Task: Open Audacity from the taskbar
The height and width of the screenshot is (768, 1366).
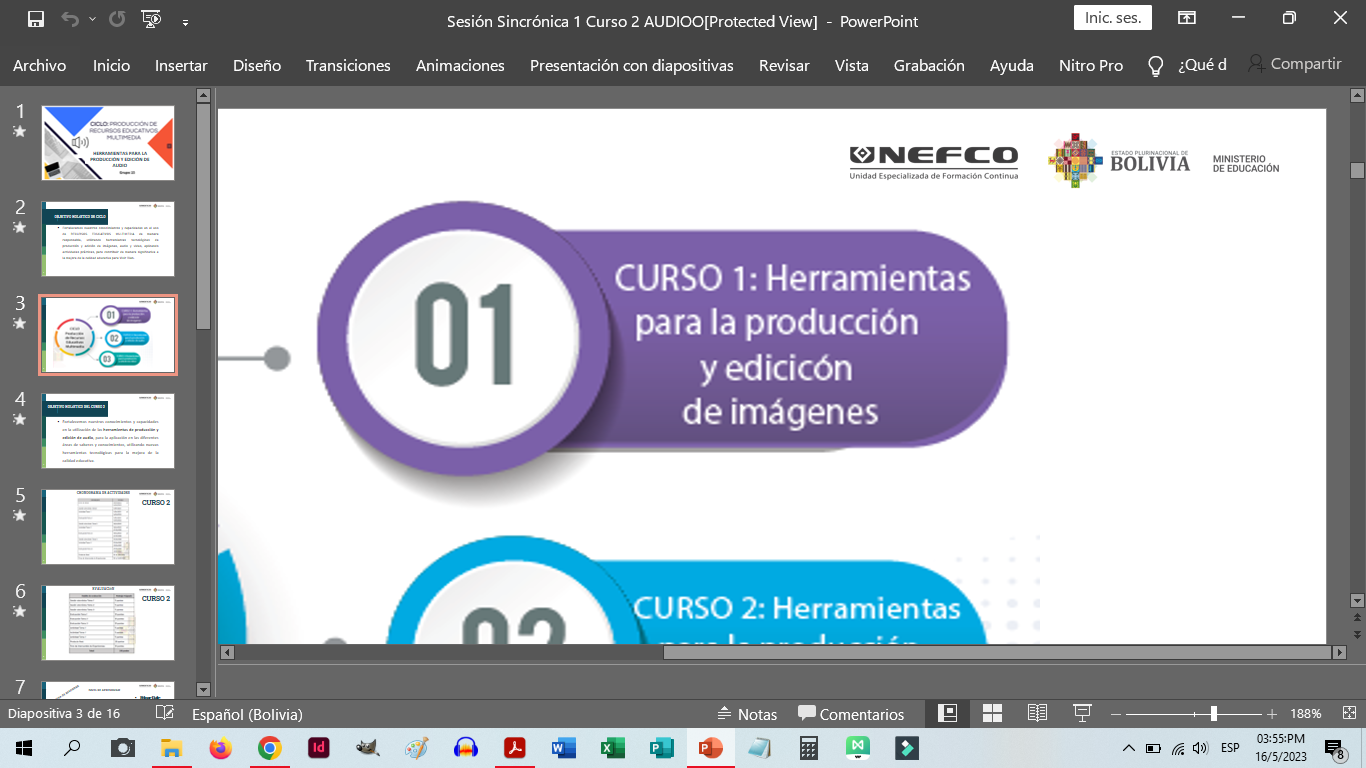Action: click(466, 748)
